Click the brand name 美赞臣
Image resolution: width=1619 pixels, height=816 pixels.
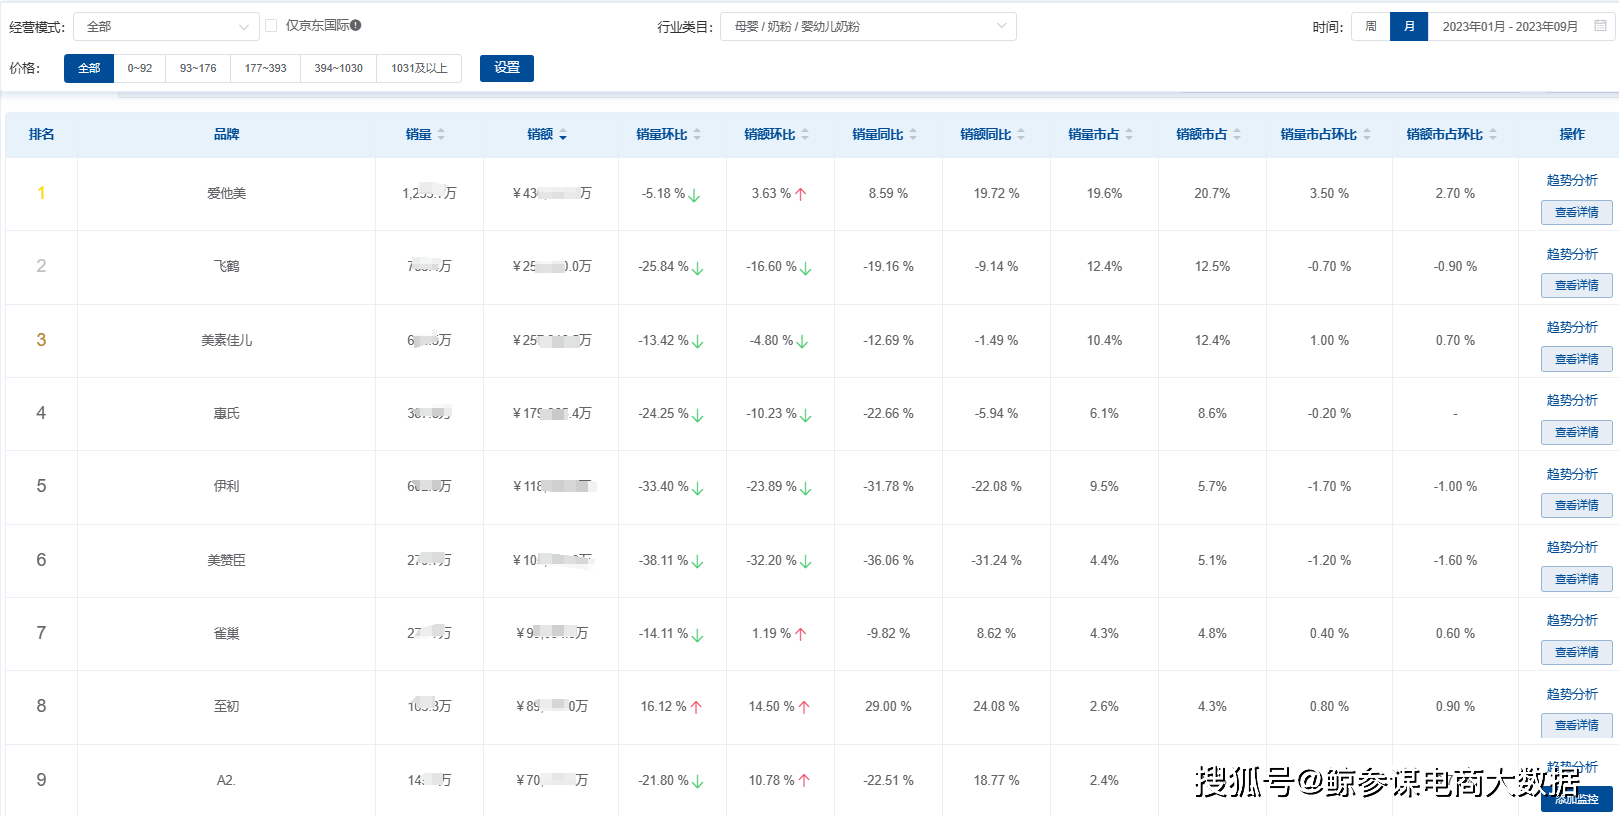click(226, 561)
